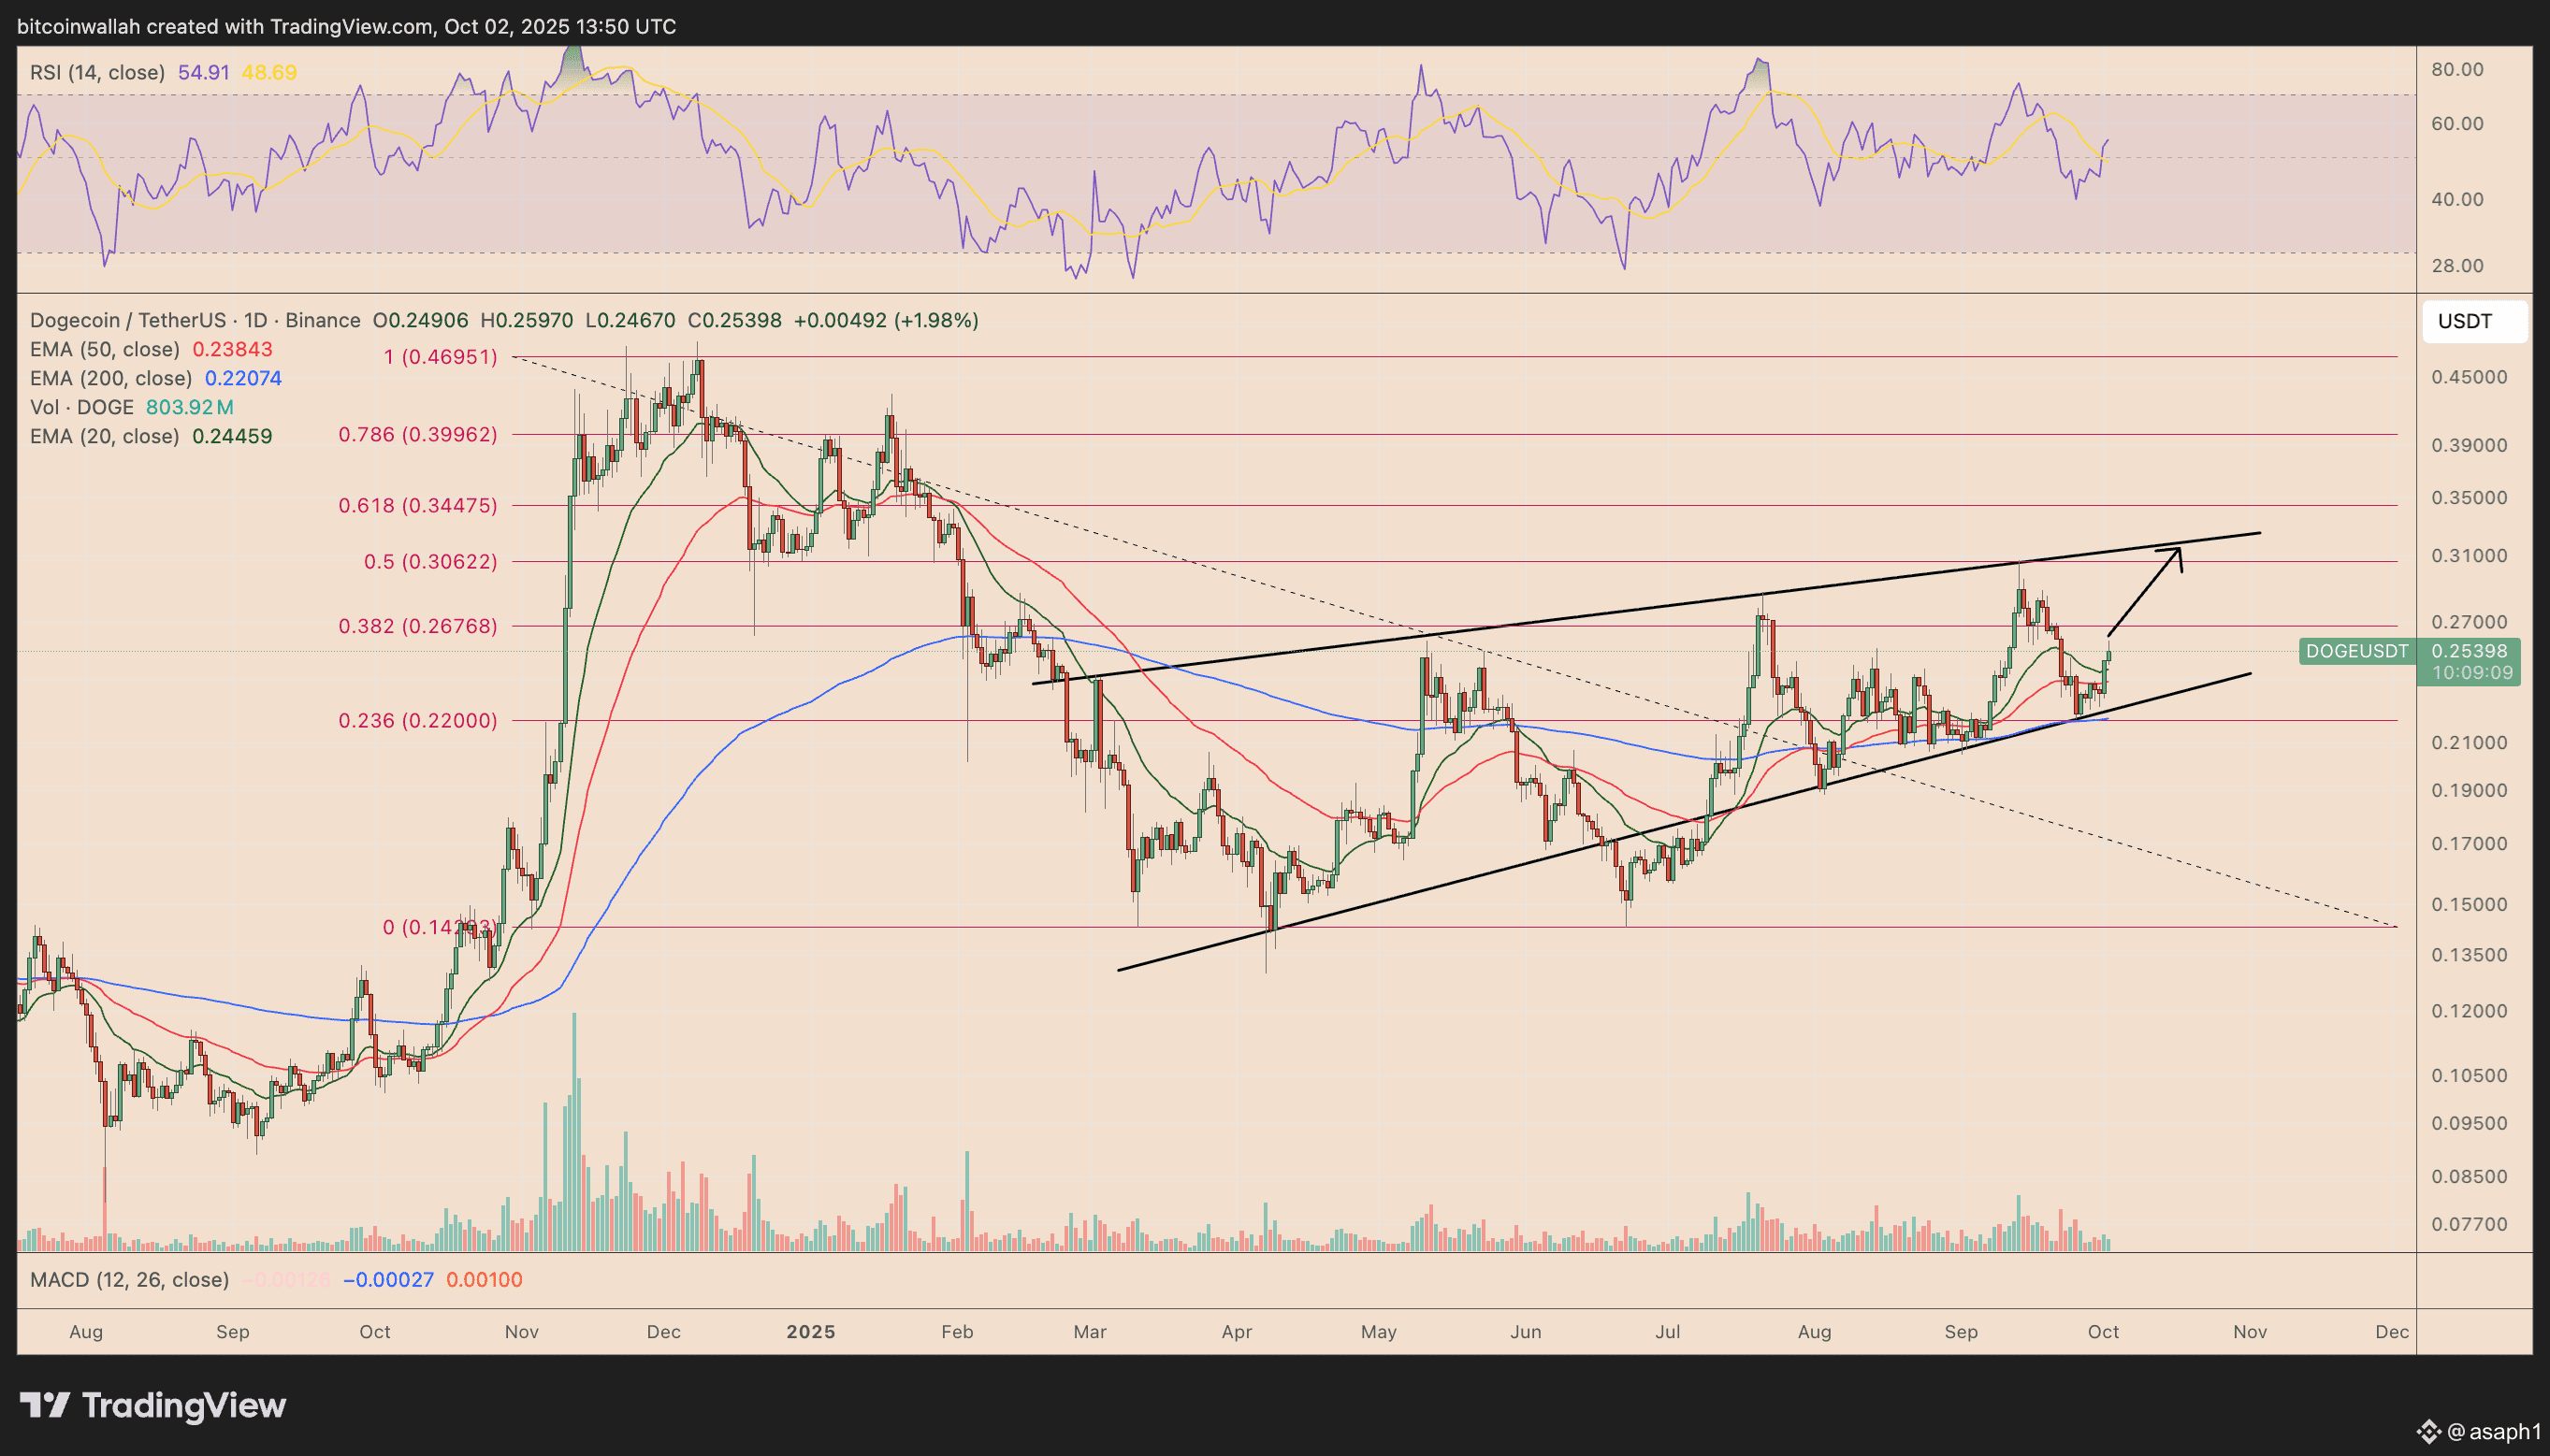Click the TradingView logo icon

click(45, 1405)
